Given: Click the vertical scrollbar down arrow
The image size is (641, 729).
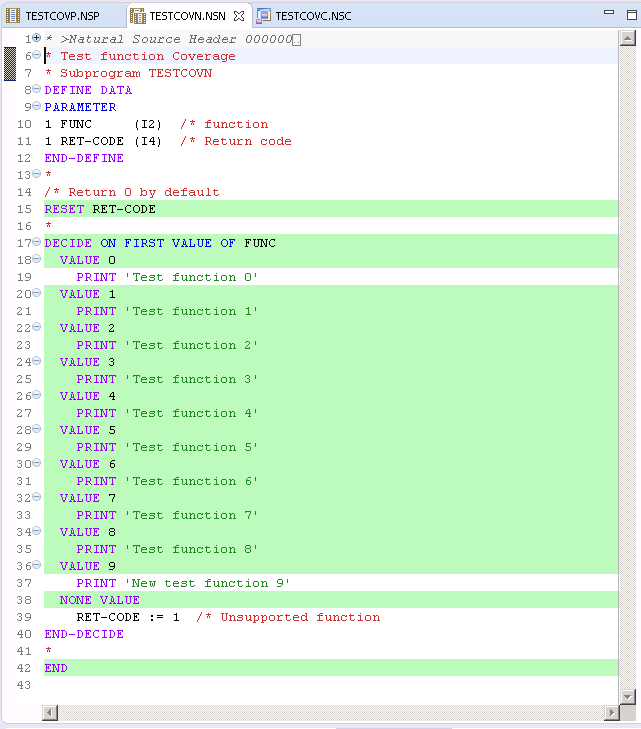Looking at the screenshot, I should [628, 695].
